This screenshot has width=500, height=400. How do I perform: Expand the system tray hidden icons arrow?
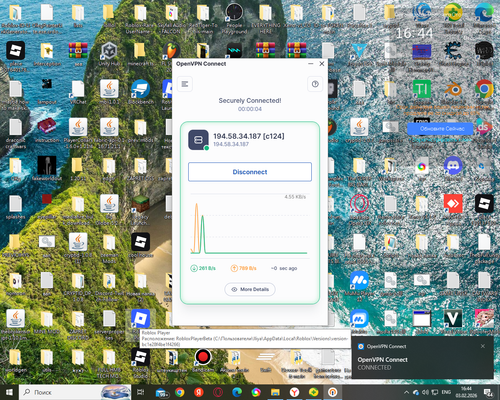[406, 392]
